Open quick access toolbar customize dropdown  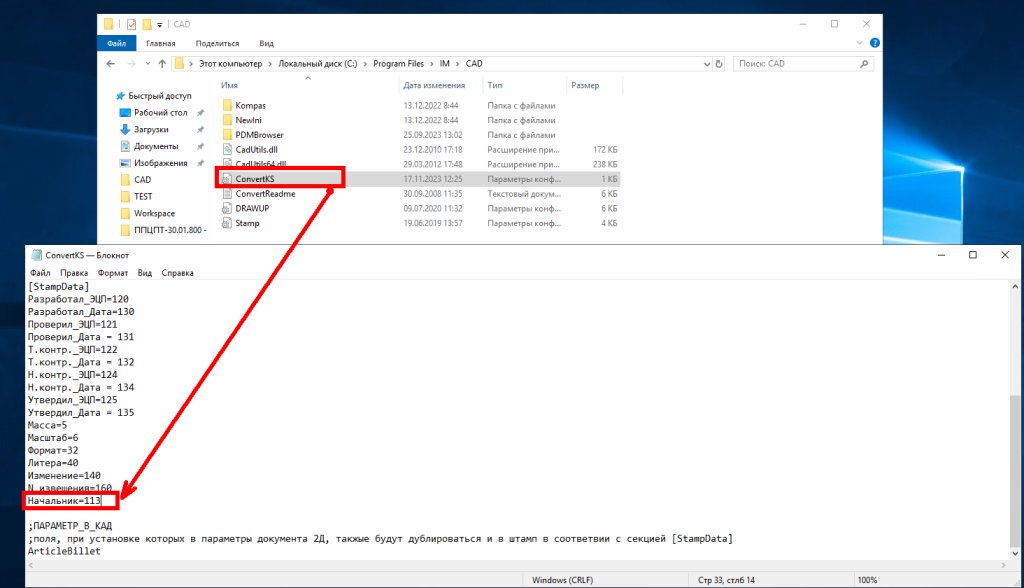[x=160, y=24]
